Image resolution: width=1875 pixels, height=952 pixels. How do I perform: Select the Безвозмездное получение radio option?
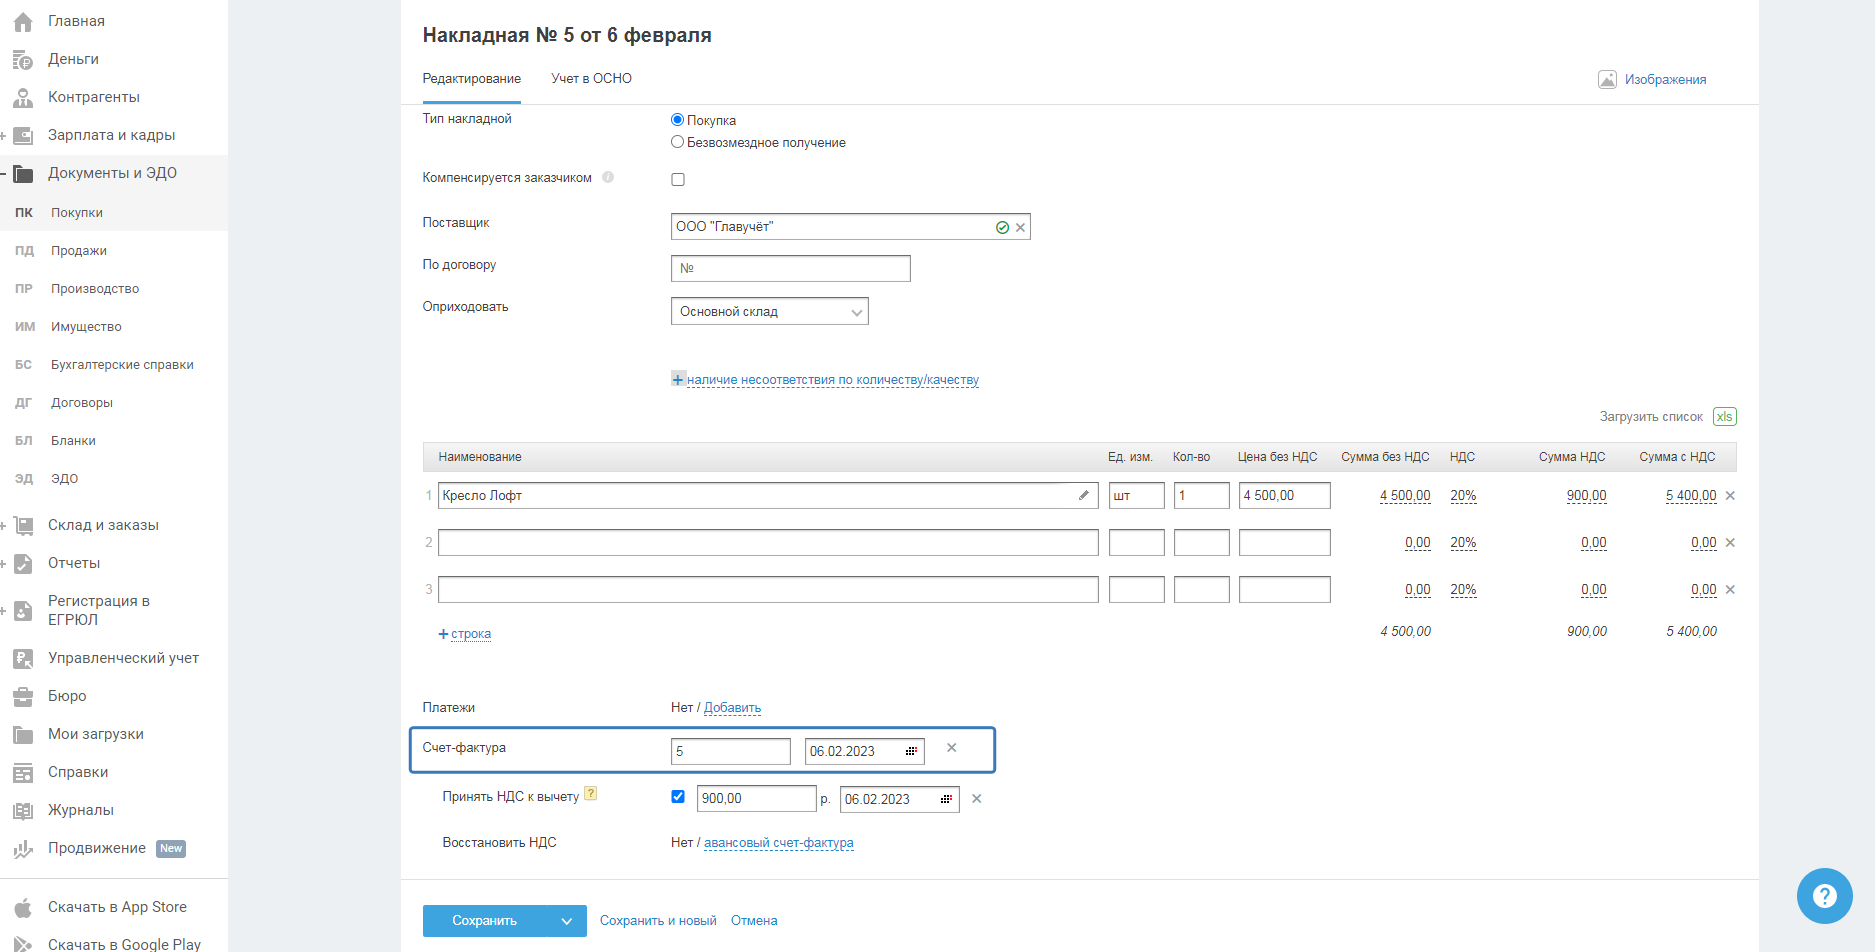pyautogui.click(x=678, y=142)
